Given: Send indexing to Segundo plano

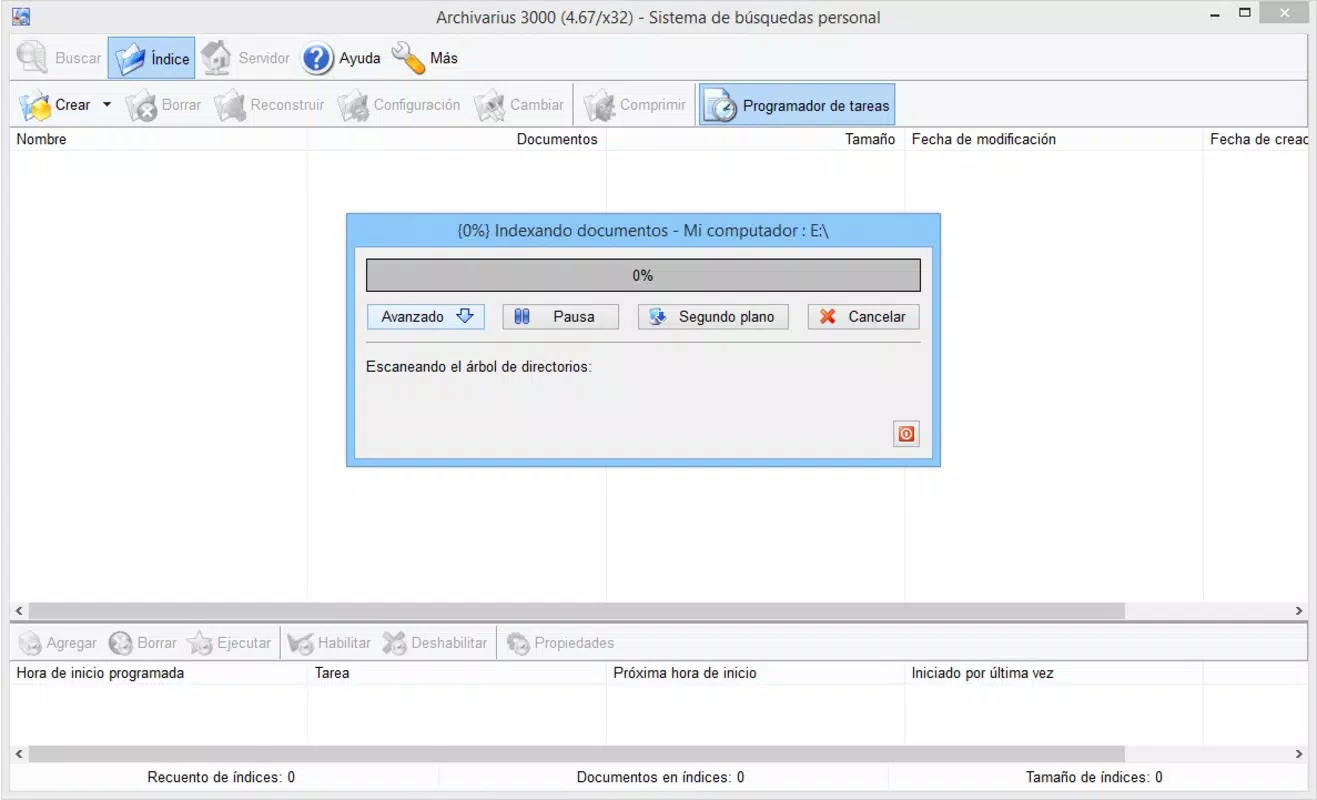Looking at the screenshot, I should (x=713, y=317).
